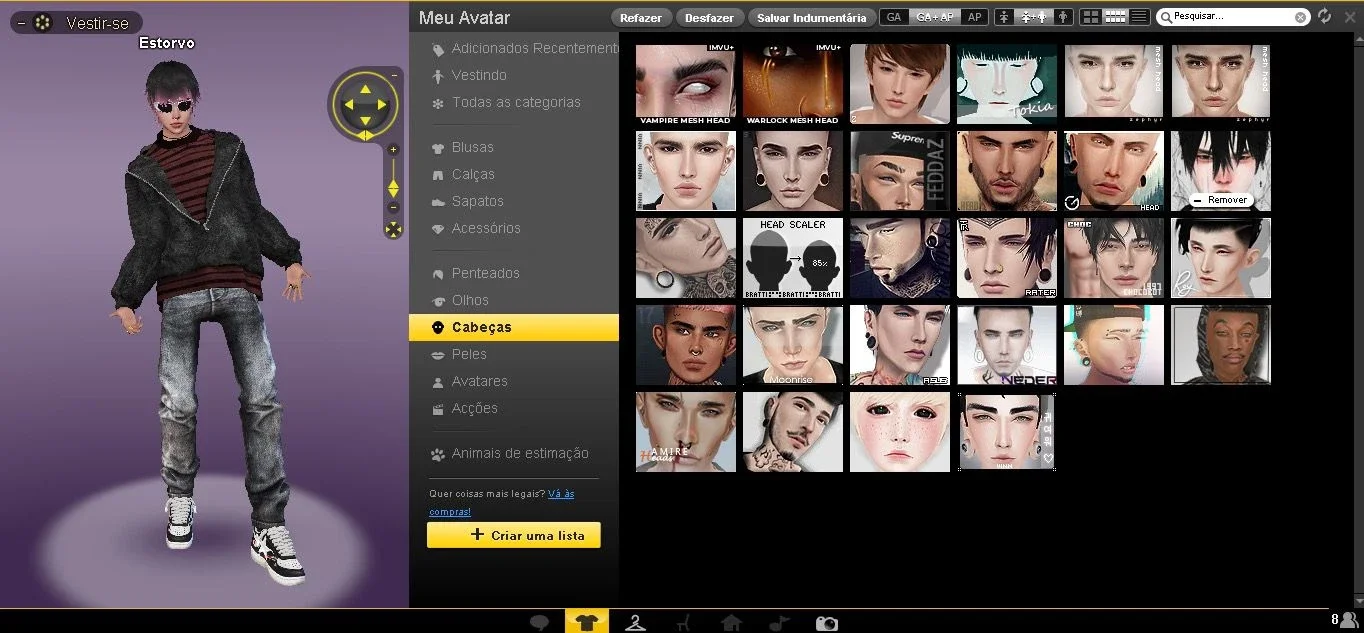The image size is (1364, 633).
Task: Click Salvar Indumentária button
Action: pos(811,17)
